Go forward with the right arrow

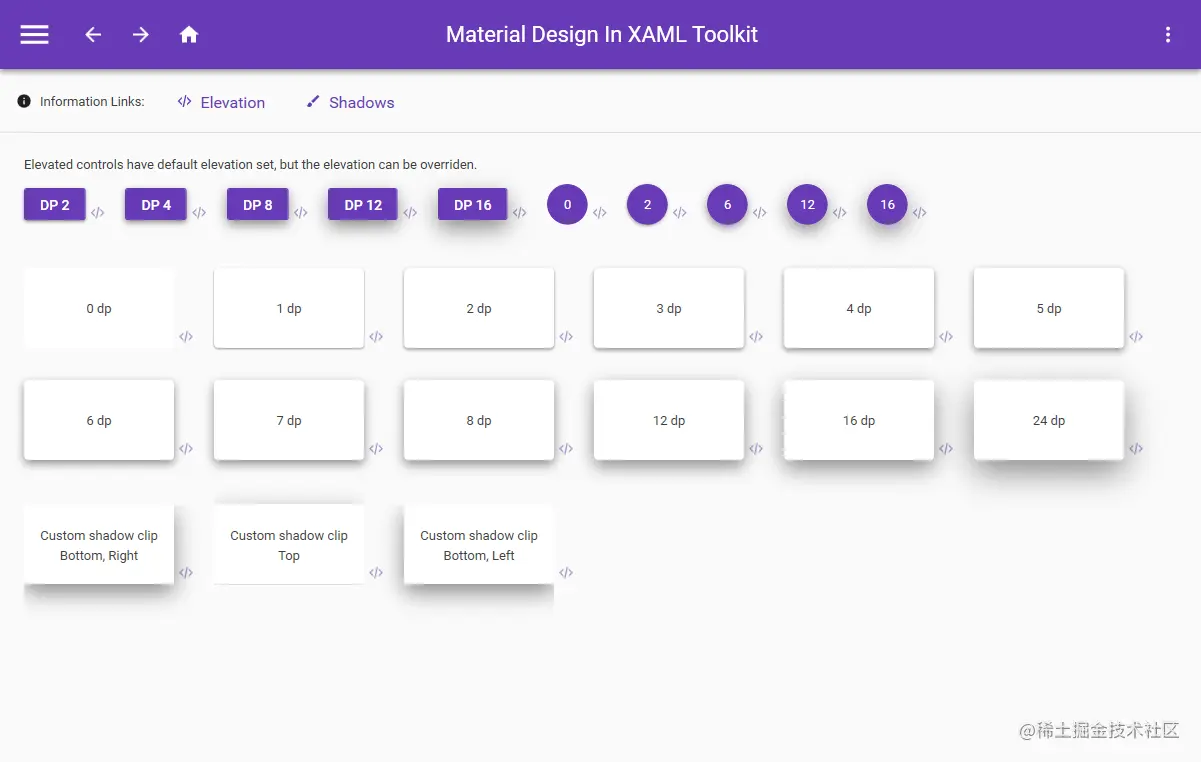[141, 35]
